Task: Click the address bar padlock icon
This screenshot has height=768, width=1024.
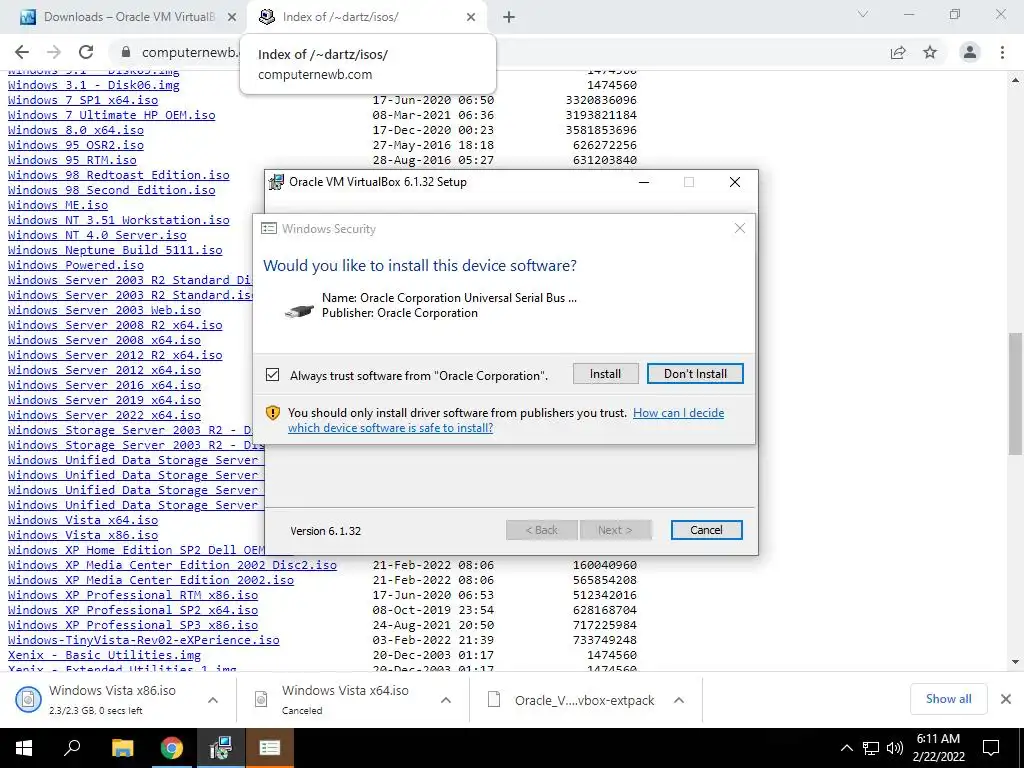Action: (x=126, y=52)
